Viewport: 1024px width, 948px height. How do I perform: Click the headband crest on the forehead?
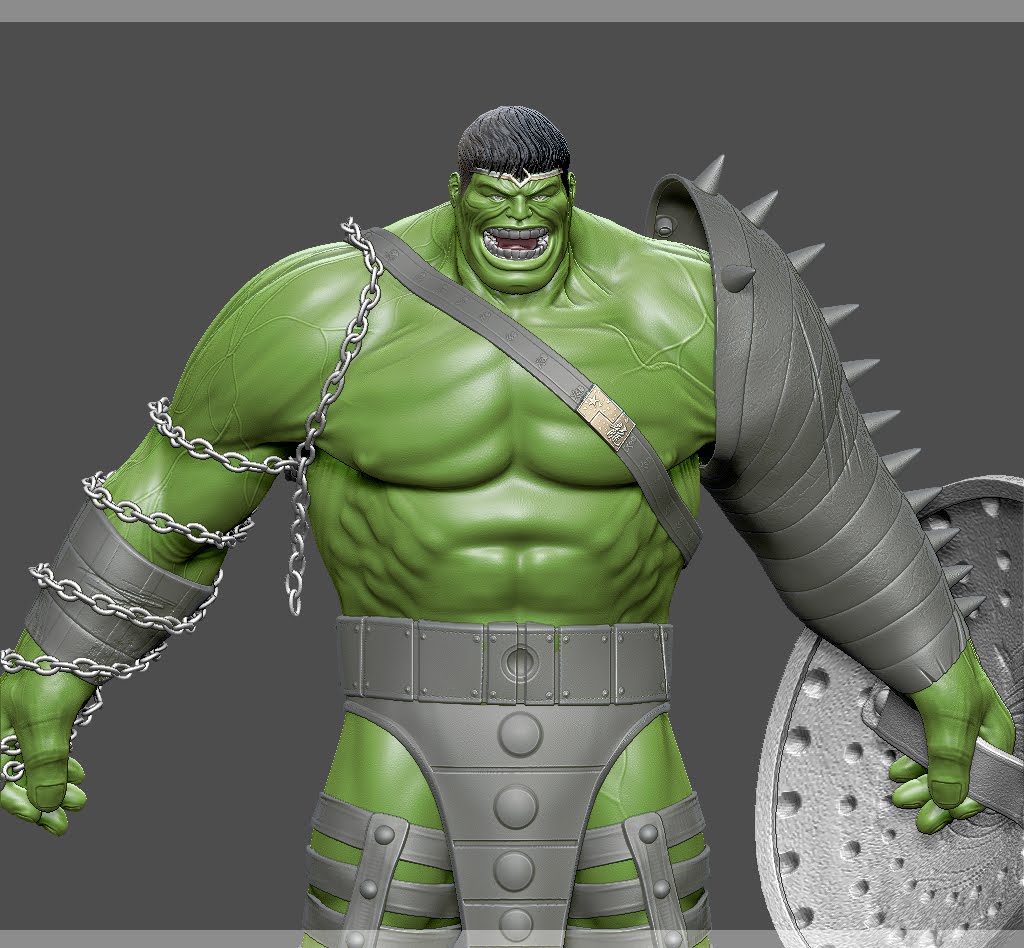[520, 177]
